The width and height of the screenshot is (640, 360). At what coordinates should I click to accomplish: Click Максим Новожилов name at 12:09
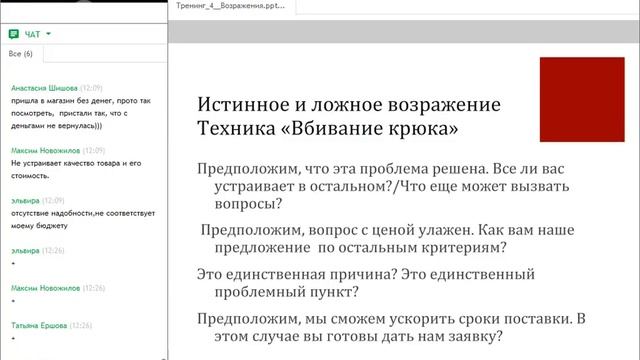(45, 151)
